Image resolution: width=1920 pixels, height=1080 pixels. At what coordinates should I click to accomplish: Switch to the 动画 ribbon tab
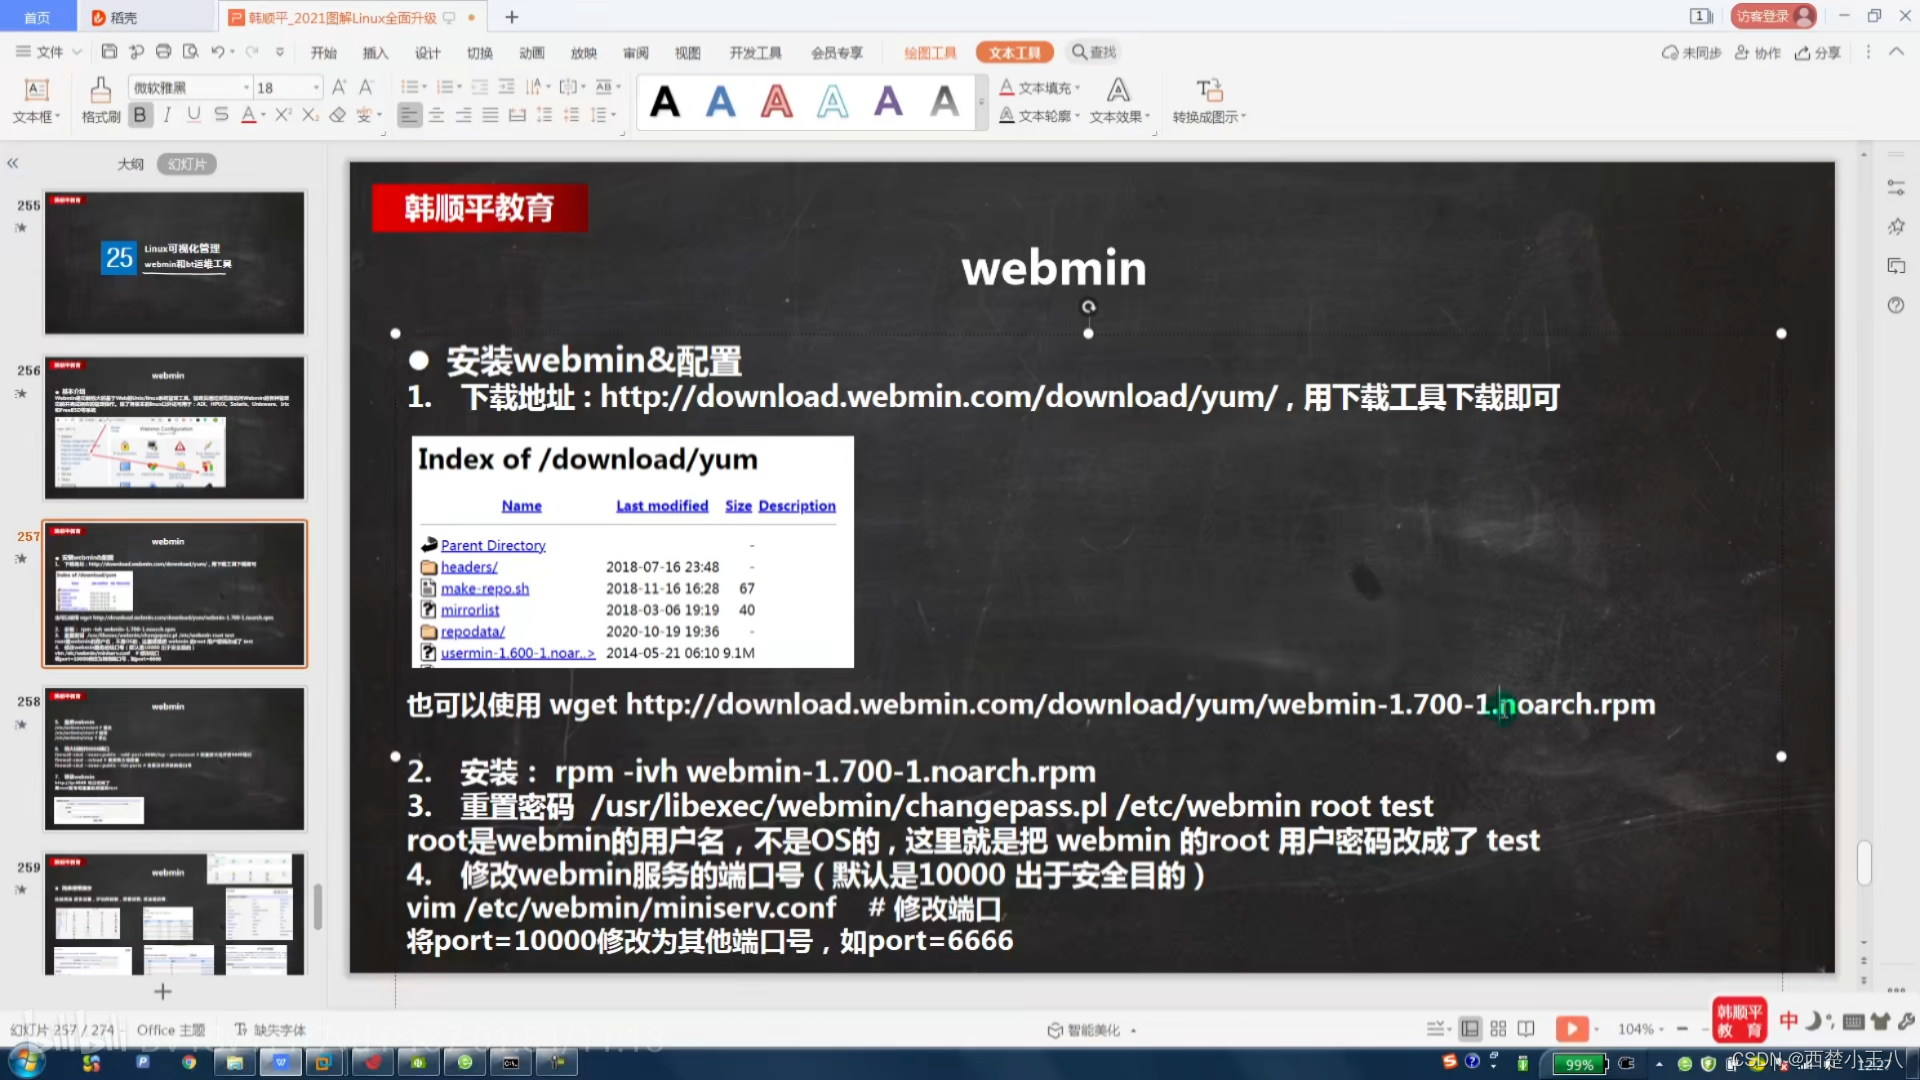pyautogui.click(x=532, y=52)
